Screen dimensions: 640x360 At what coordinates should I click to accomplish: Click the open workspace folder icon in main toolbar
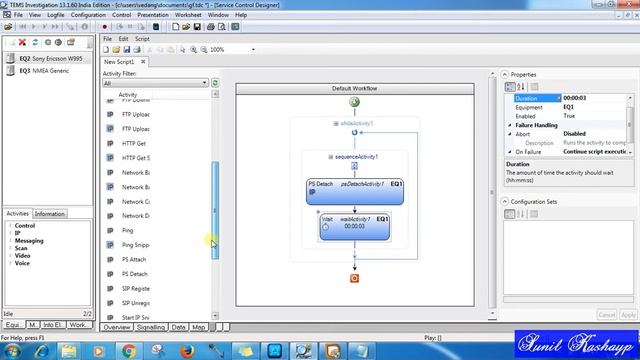point(186,27)
